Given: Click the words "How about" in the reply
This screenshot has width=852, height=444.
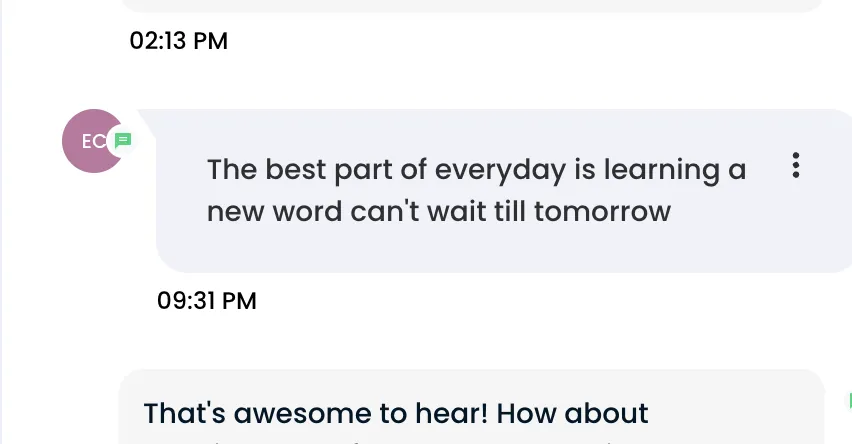Looking at the screenshot, I should coord(572,414).
